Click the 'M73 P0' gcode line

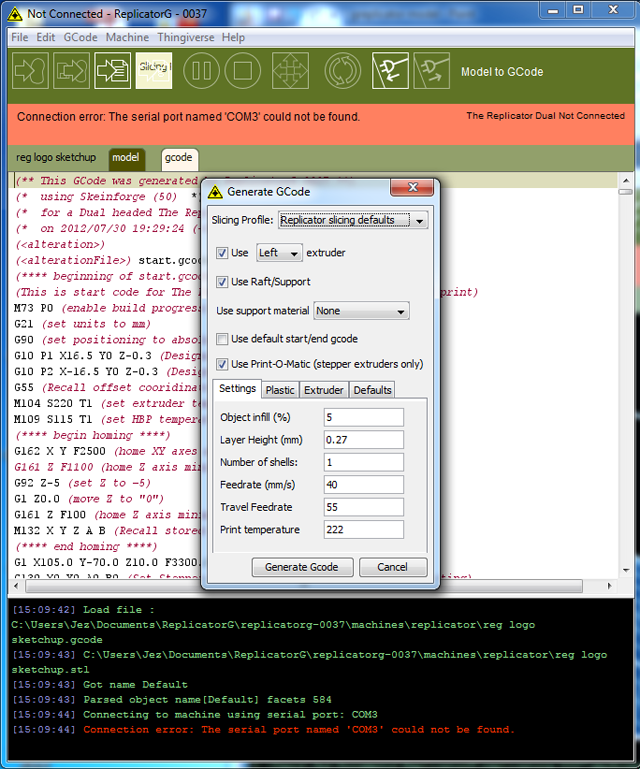[x=107, y=308]
